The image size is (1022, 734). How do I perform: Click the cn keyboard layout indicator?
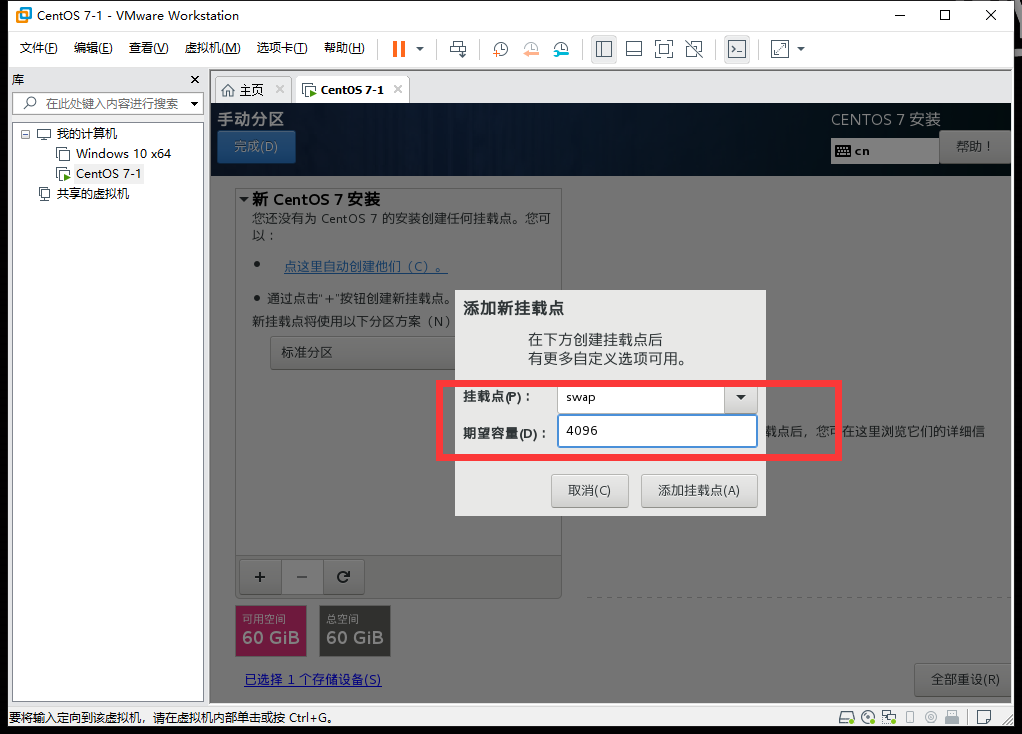[884, 151]
